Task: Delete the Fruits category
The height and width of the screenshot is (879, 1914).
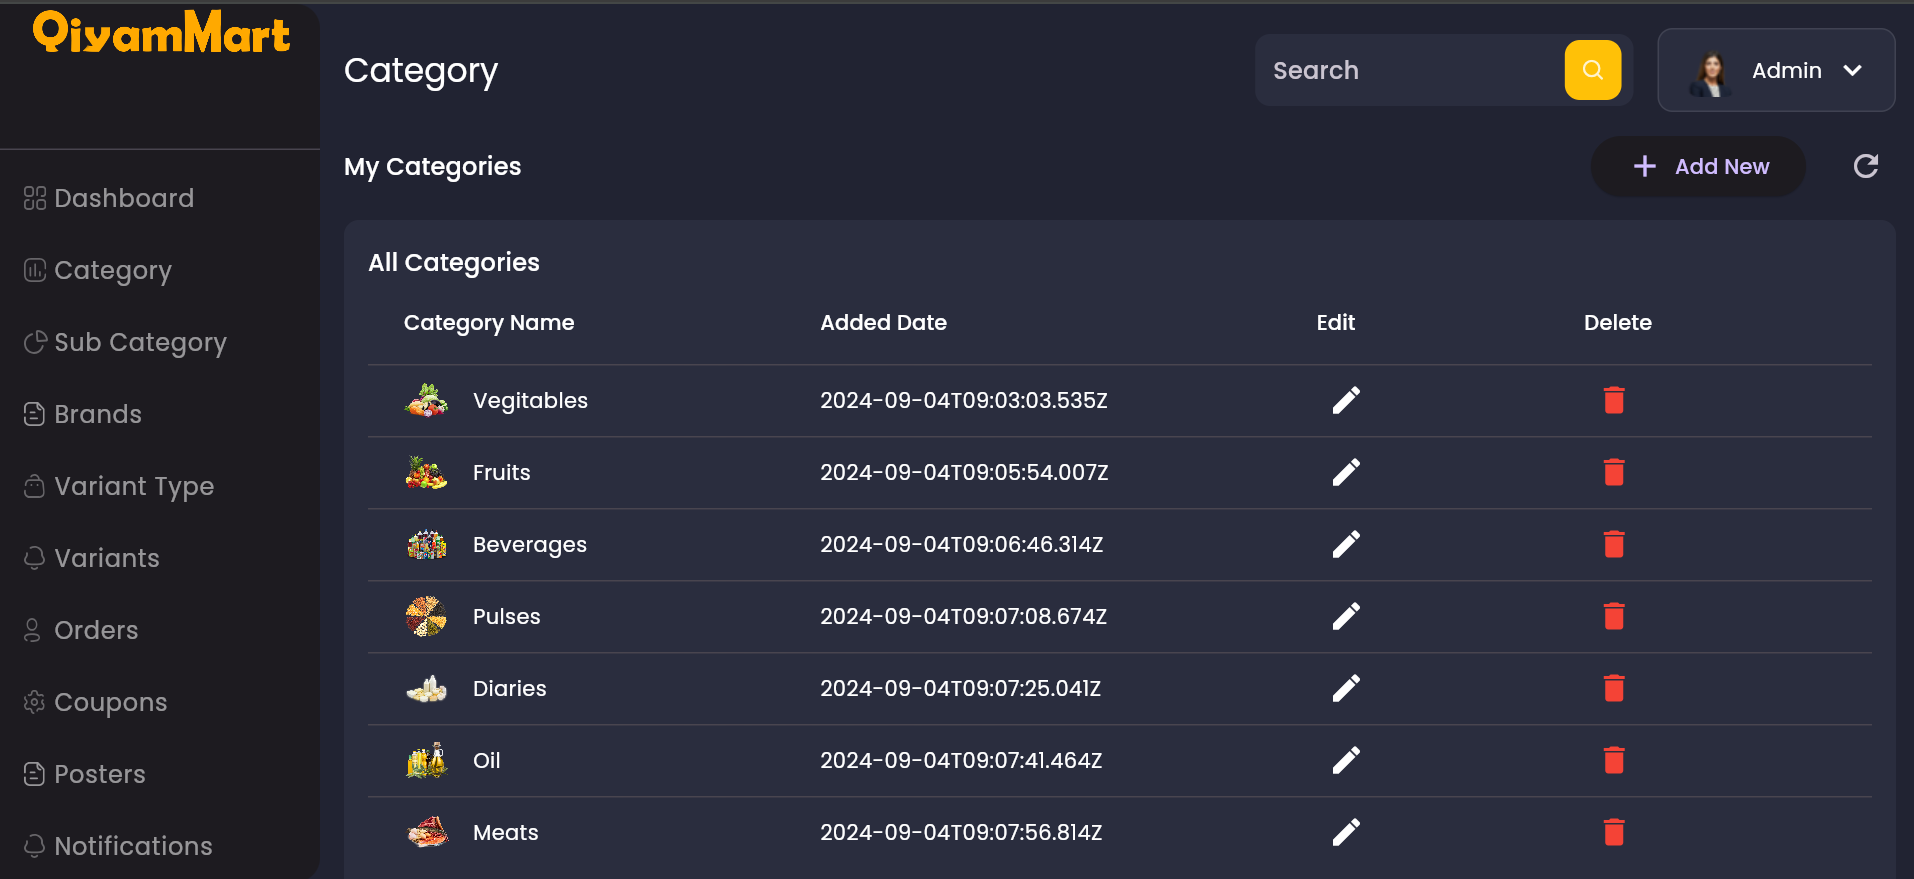Action: [1613, 472]
